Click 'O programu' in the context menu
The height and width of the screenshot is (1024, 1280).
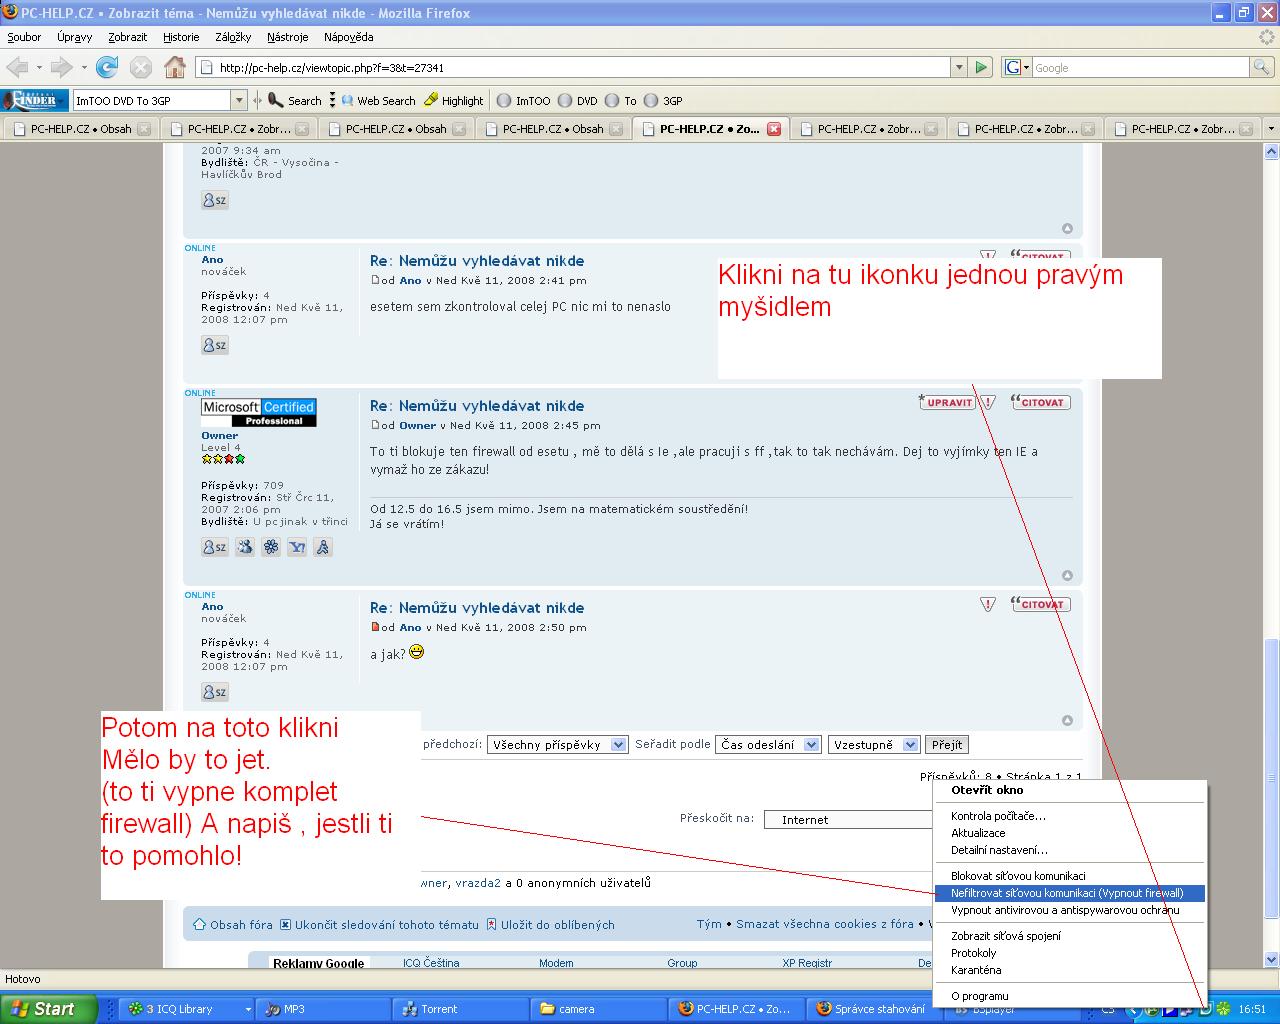click(x=1069, y=996)
